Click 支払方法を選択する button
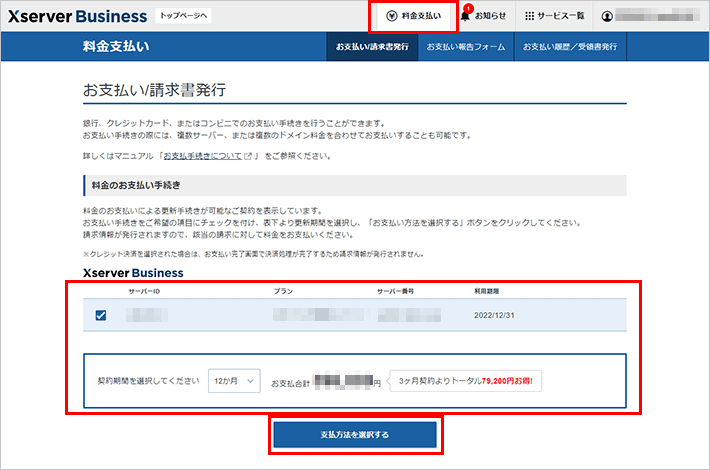 tap(355, 435)
